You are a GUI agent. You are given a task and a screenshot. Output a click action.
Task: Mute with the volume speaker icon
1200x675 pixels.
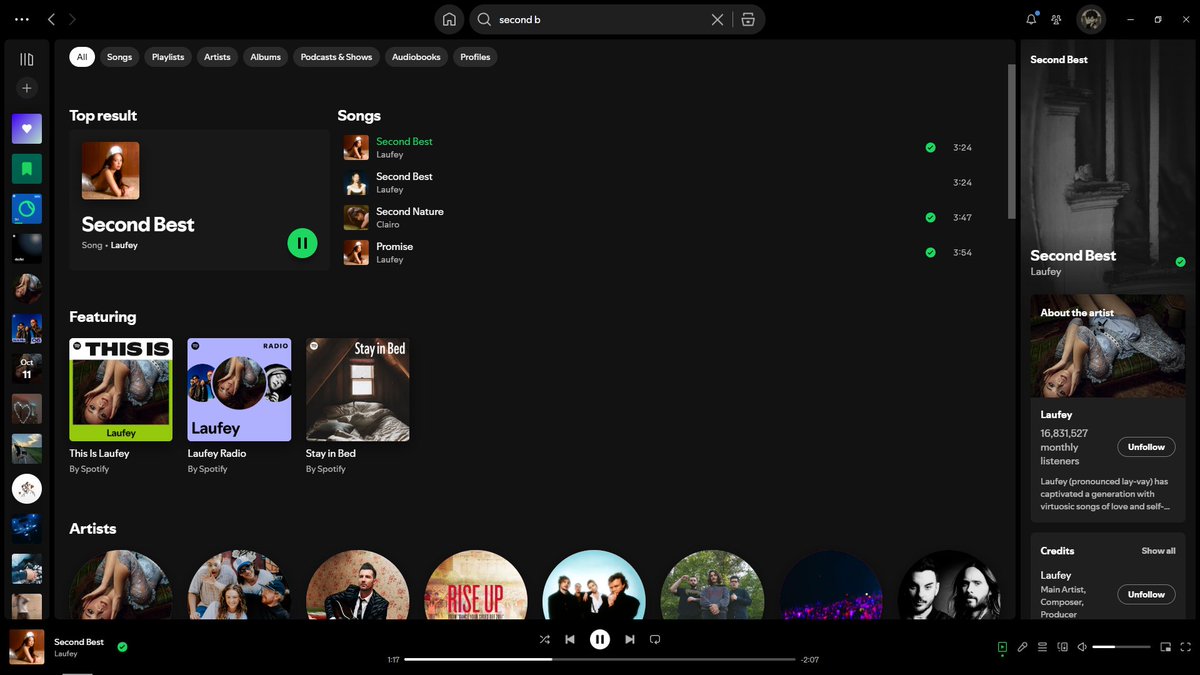coord(1082,647)
